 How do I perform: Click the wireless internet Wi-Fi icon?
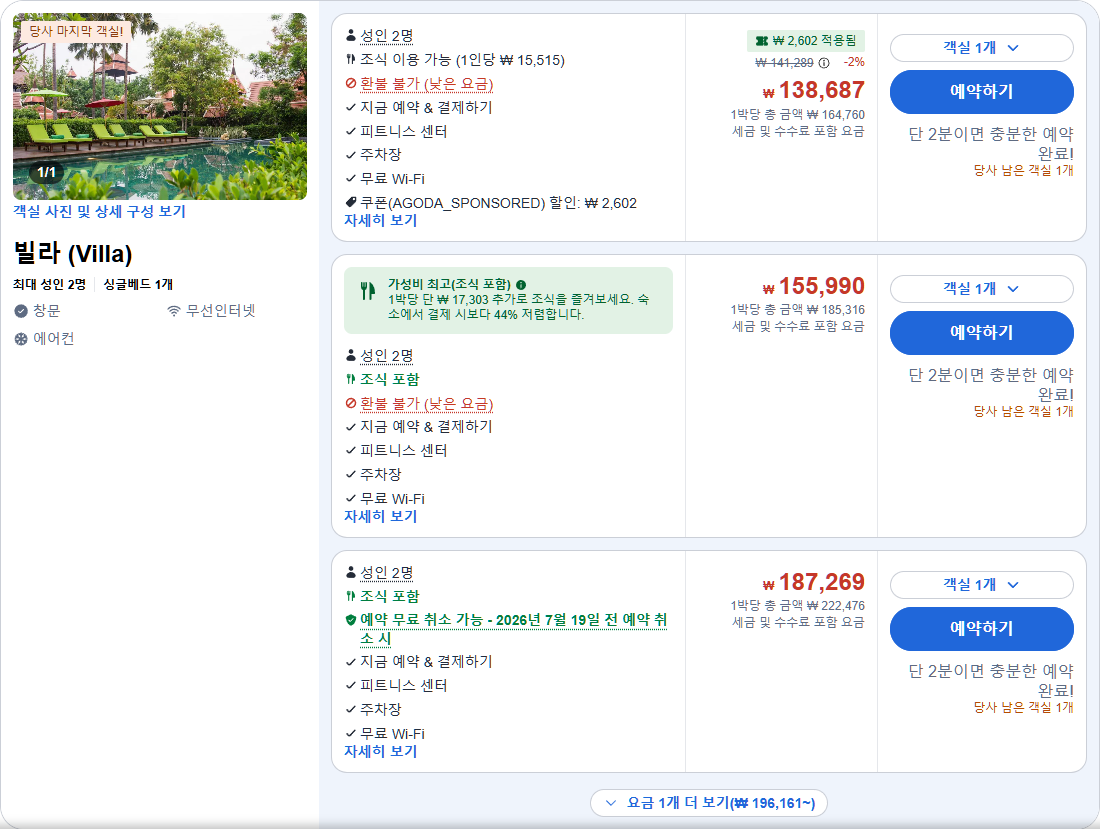(173, 311)
